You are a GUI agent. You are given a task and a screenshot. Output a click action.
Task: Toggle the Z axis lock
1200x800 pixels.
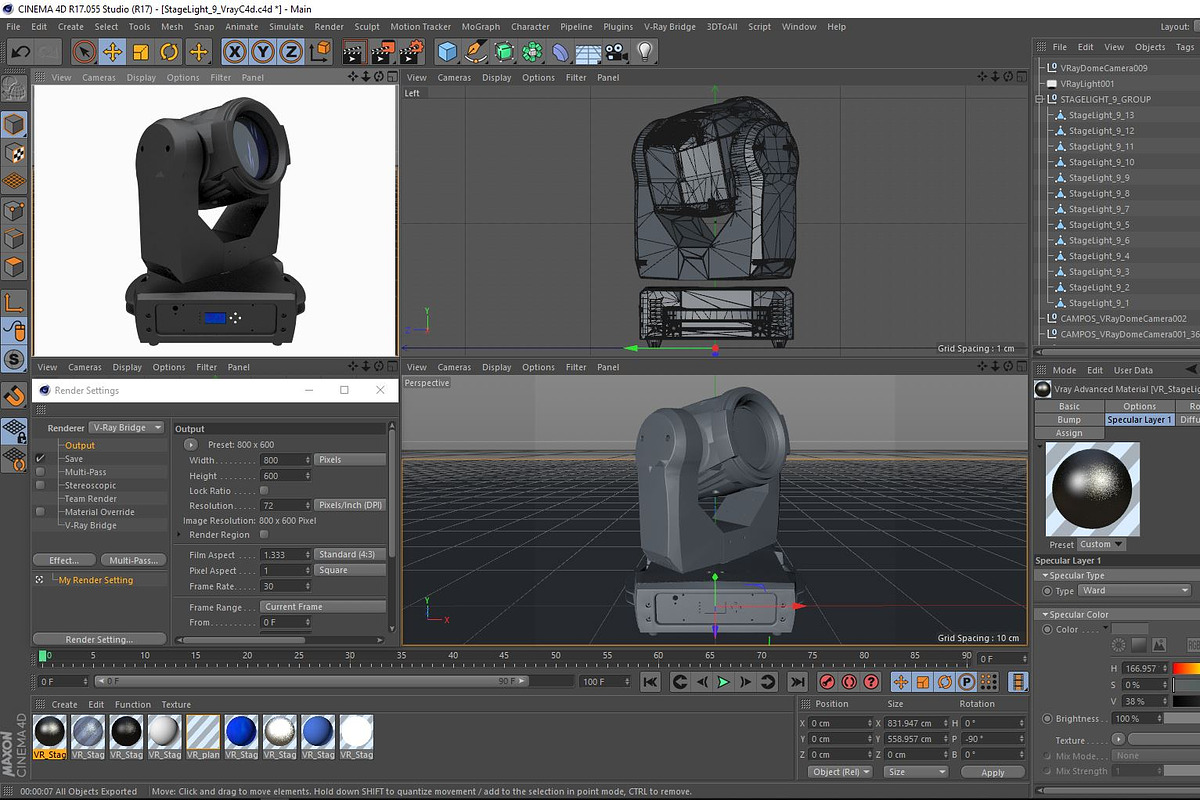pyautogui.click(x=291, y=52)
